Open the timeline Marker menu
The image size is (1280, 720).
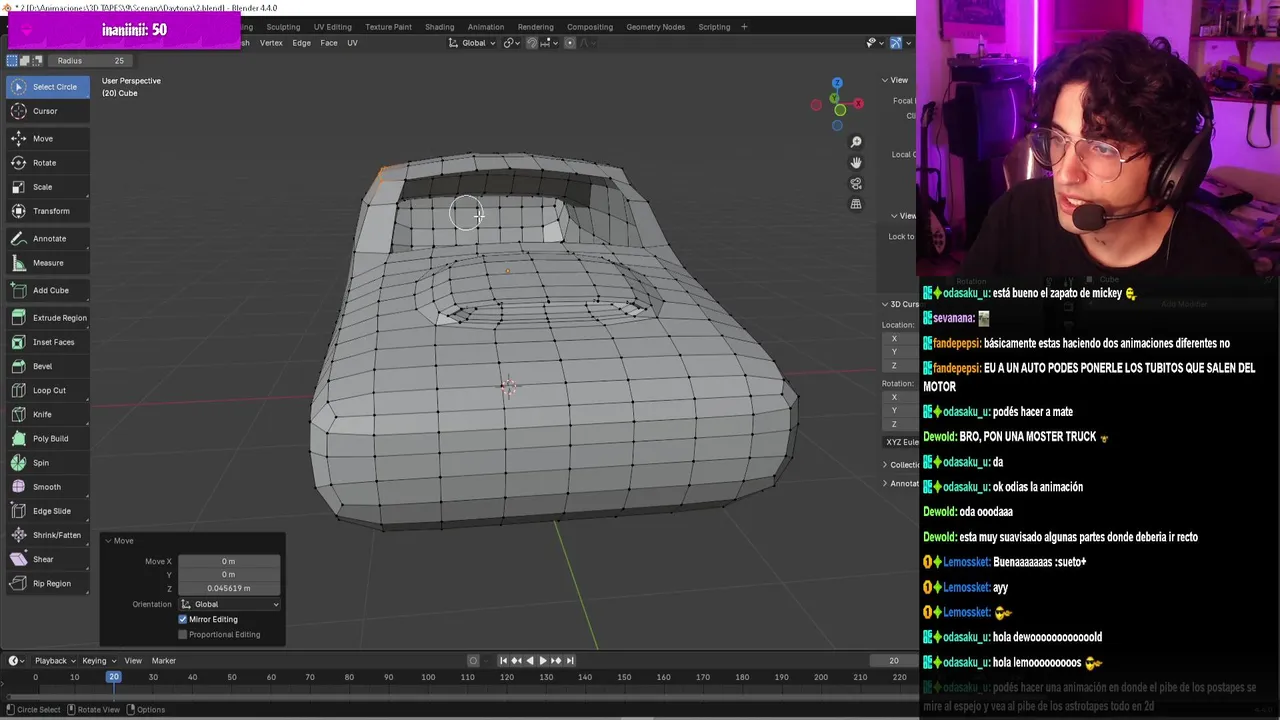tap(164, 660)
